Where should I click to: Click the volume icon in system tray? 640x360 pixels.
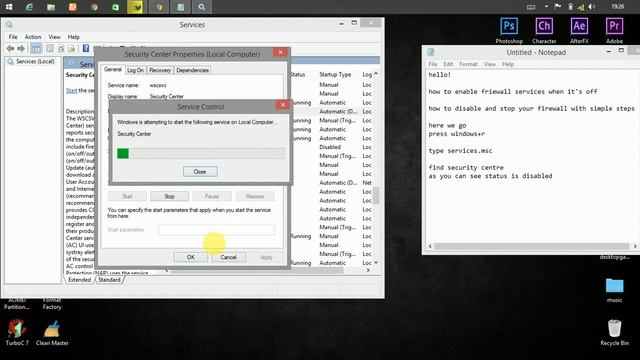point(592,7)
